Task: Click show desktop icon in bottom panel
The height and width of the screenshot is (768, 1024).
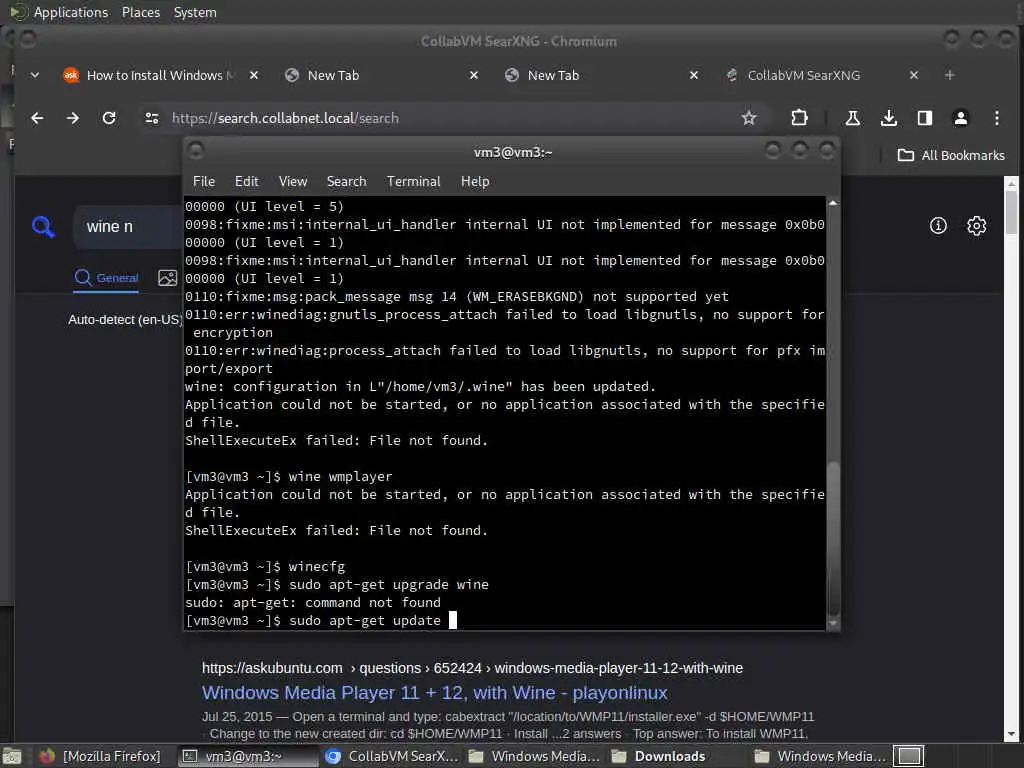Action: (x=12, y=756)
